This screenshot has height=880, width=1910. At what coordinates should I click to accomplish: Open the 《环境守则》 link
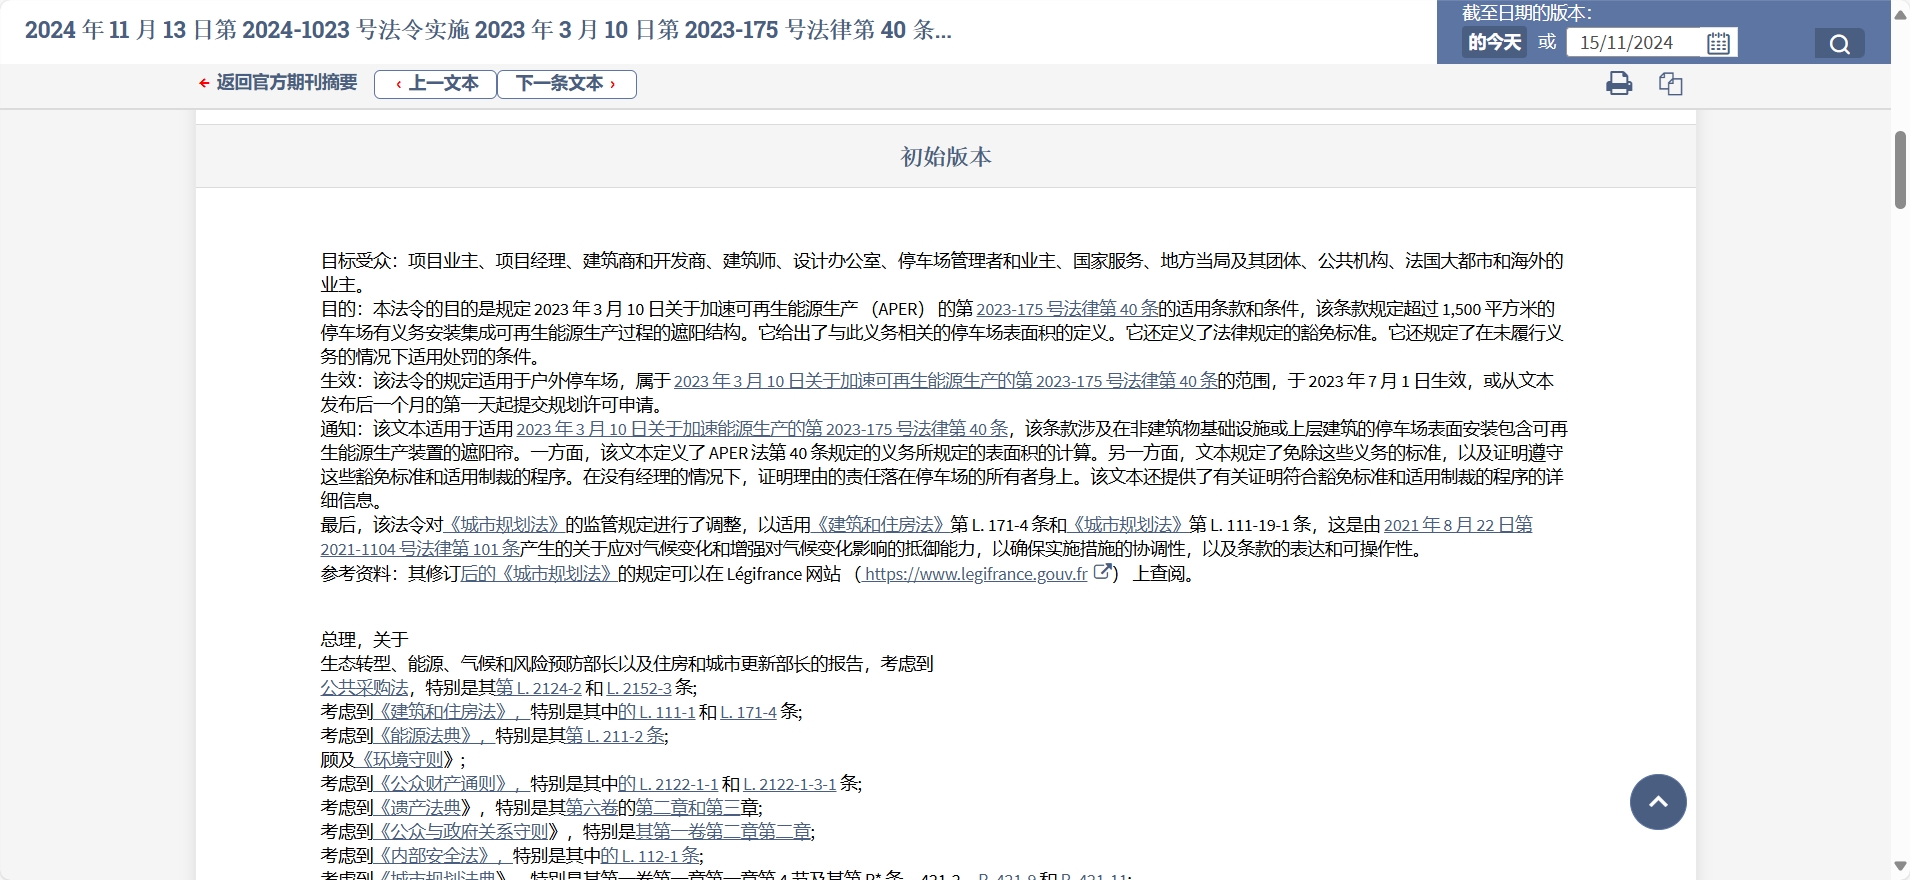(x=400, y=760)
